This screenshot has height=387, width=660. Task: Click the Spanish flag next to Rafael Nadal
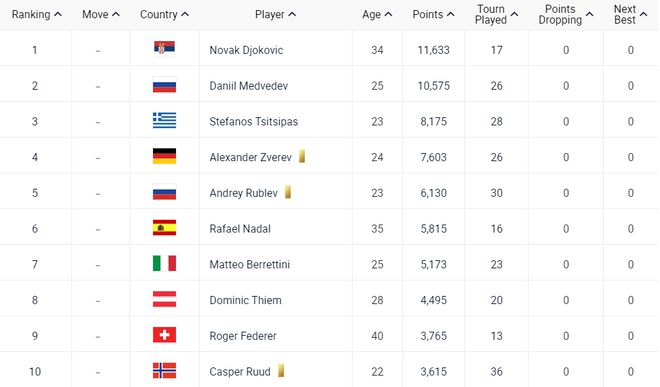[x=164, y=228]
